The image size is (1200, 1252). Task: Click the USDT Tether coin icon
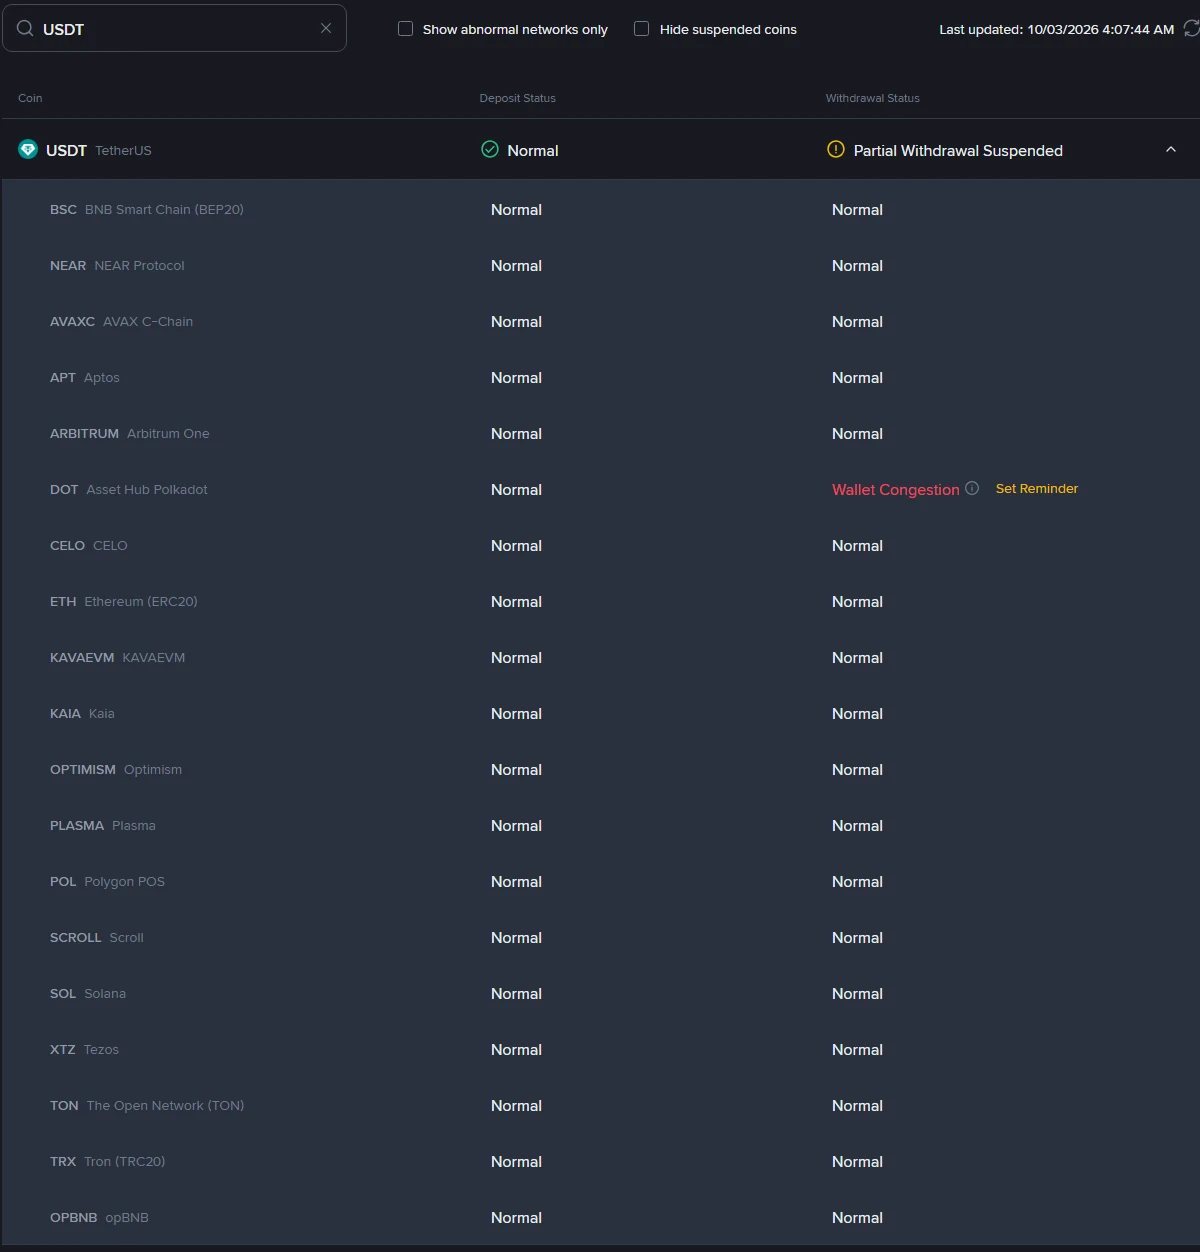click(28, 150)
